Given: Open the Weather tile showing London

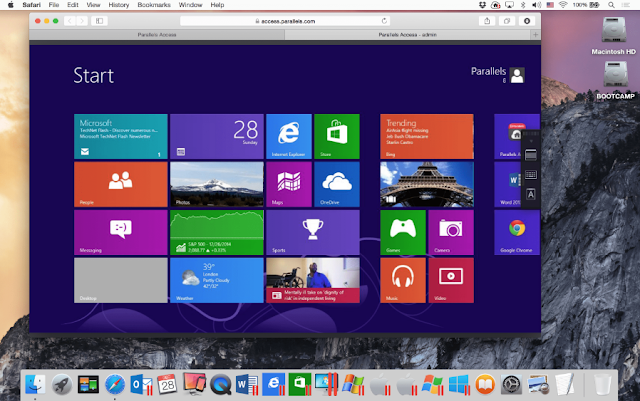Looking at the screenshot, I should 217,280.
